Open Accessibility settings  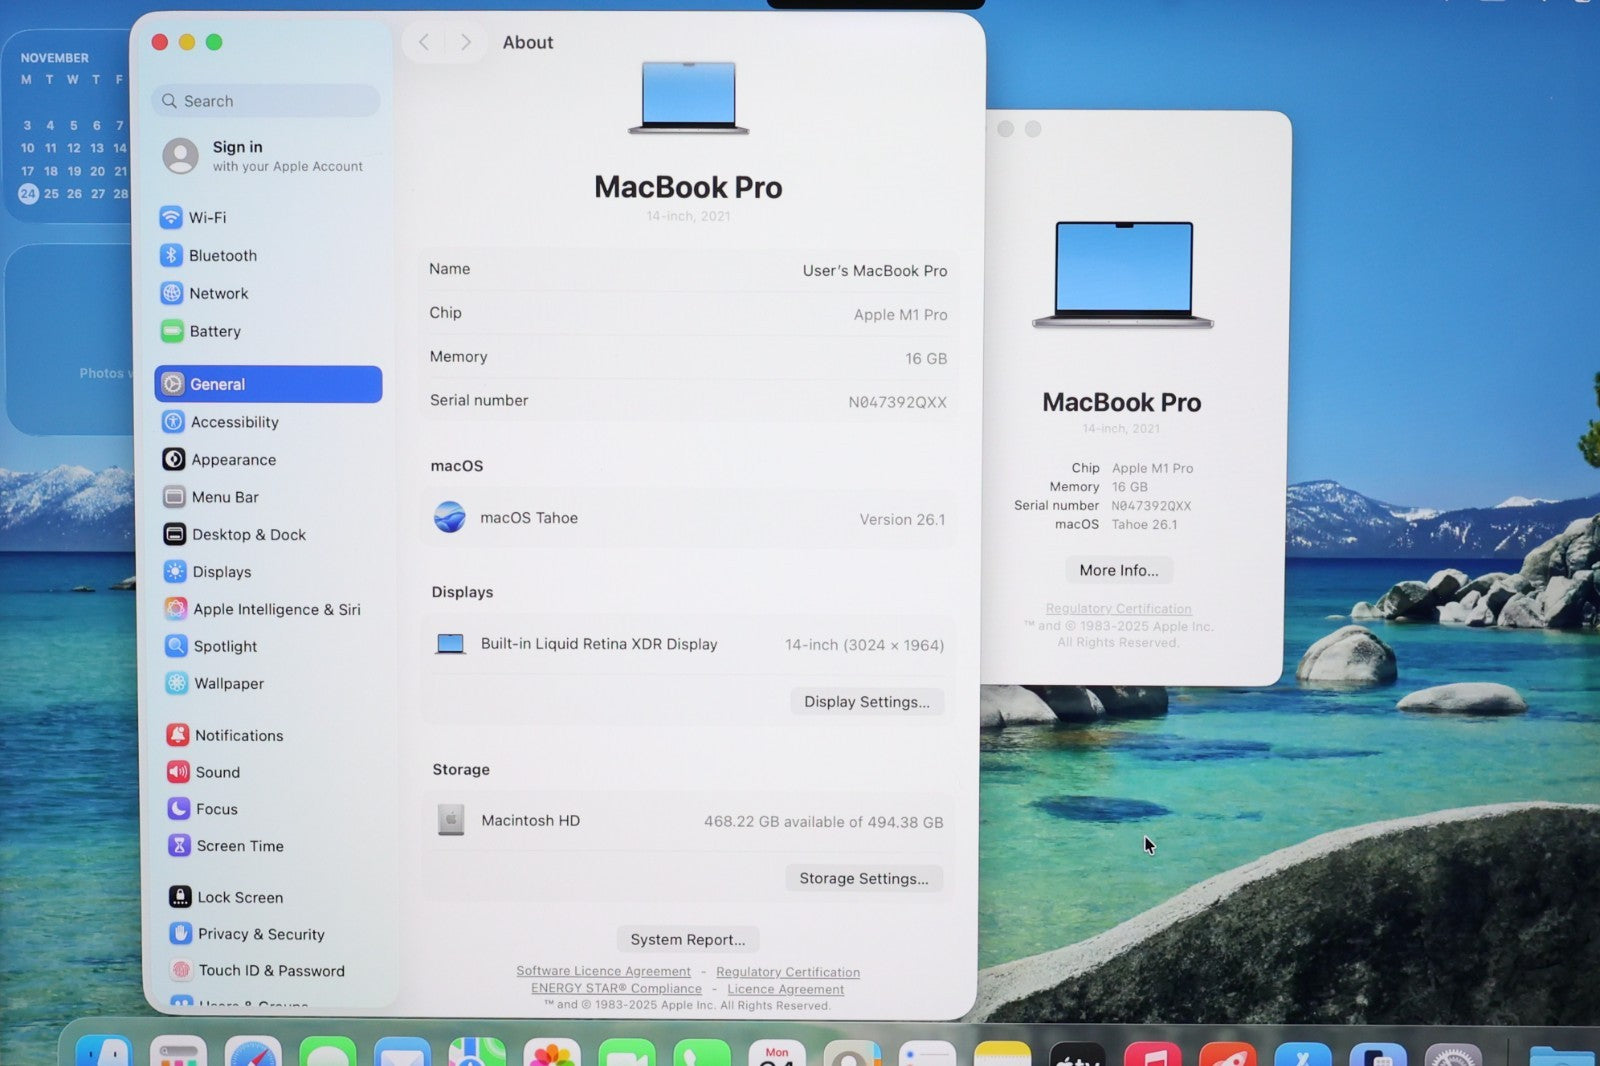[234, 422]
